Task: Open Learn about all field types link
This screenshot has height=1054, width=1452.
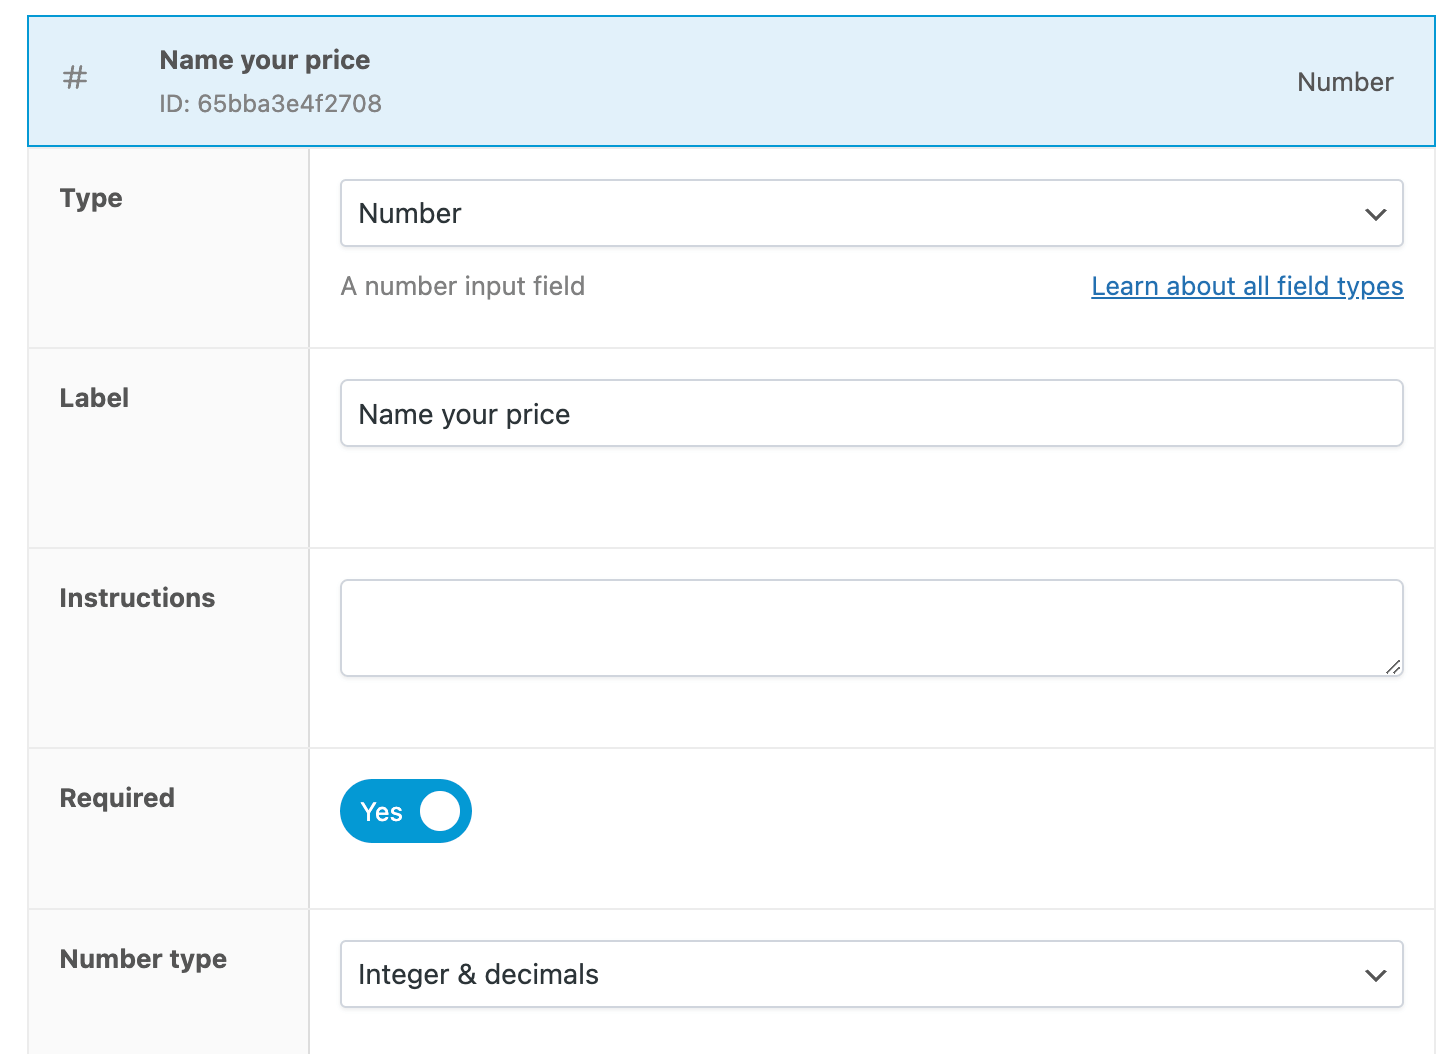Action: [1247, 287]
